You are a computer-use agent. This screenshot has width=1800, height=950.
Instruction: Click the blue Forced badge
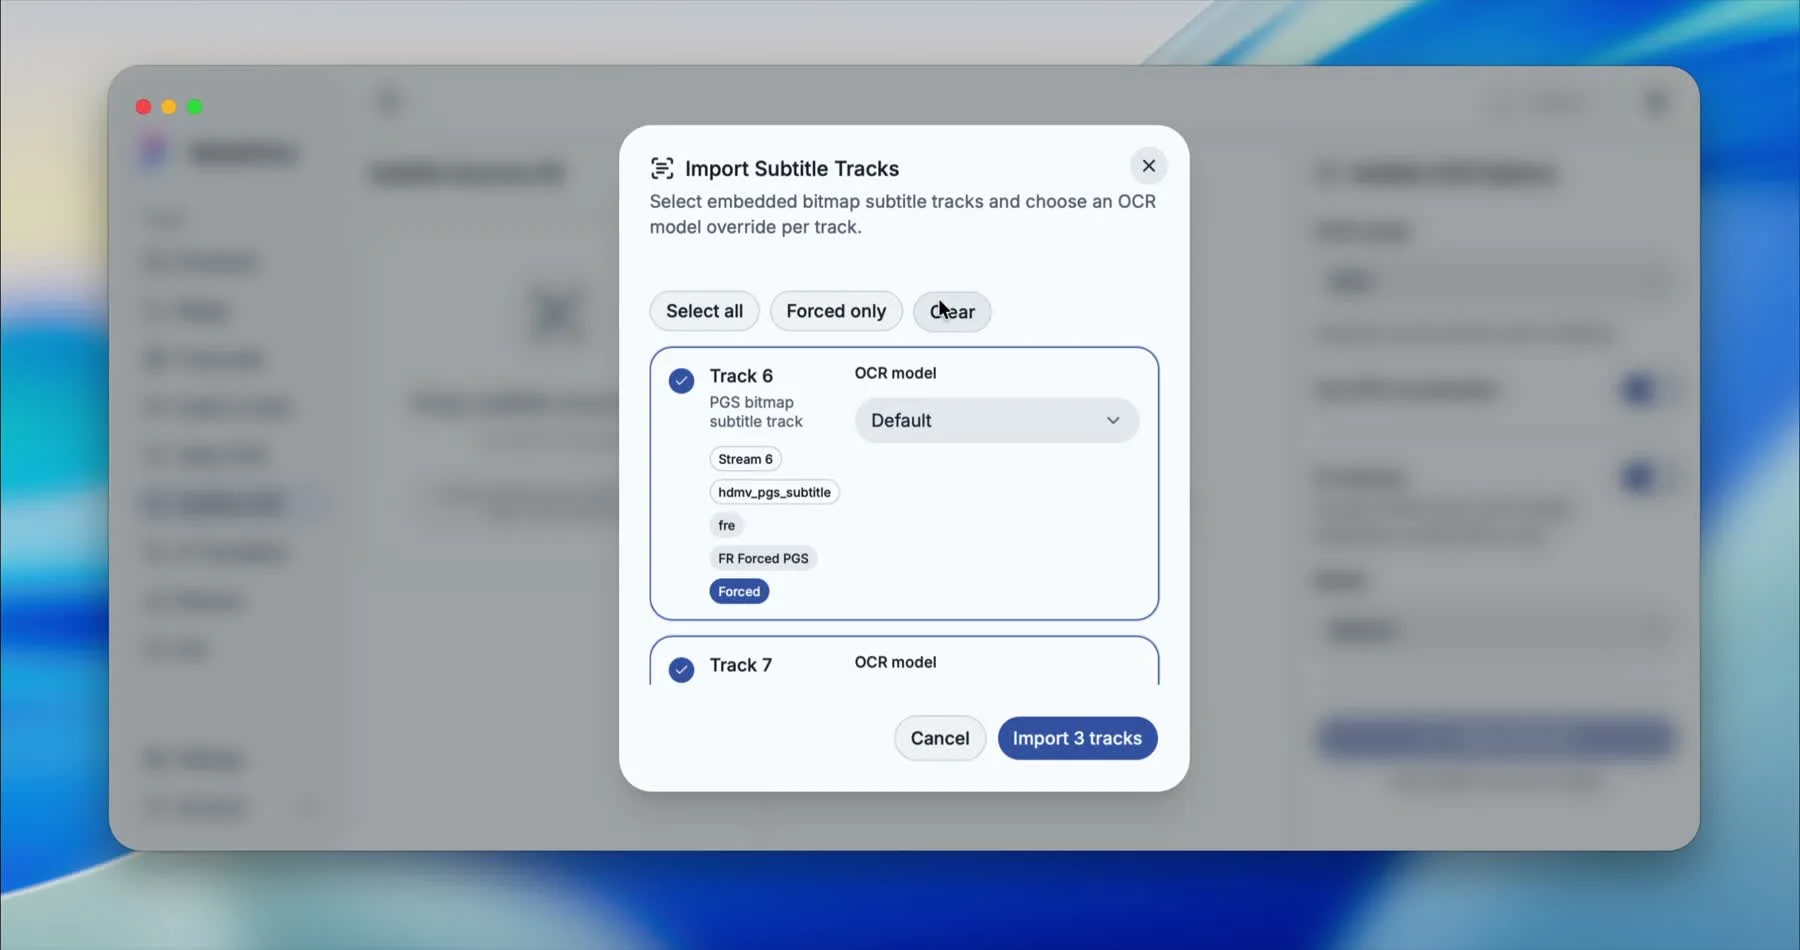coord(739,591)
